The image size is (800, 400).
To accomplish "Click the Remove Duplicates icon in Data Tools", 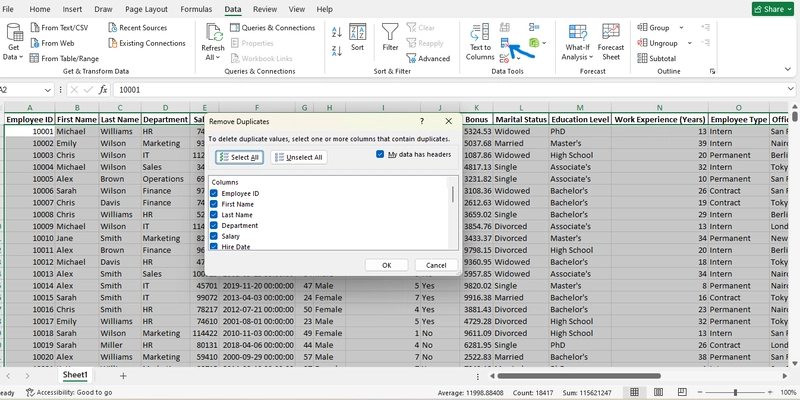I will 506,44.
